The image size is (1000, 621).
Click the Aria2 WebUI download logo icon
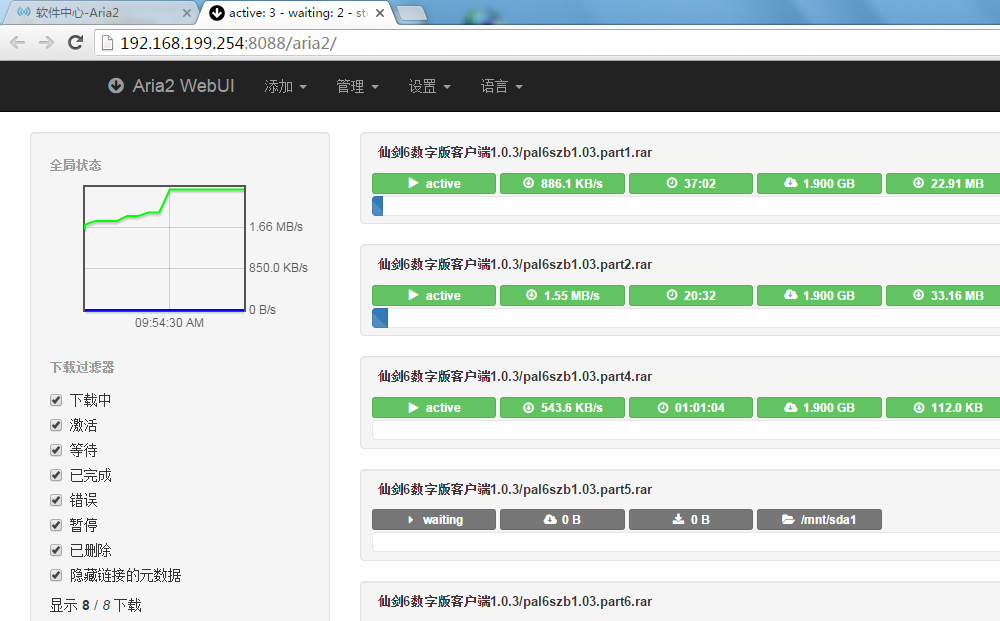click(x=116, y=86)
